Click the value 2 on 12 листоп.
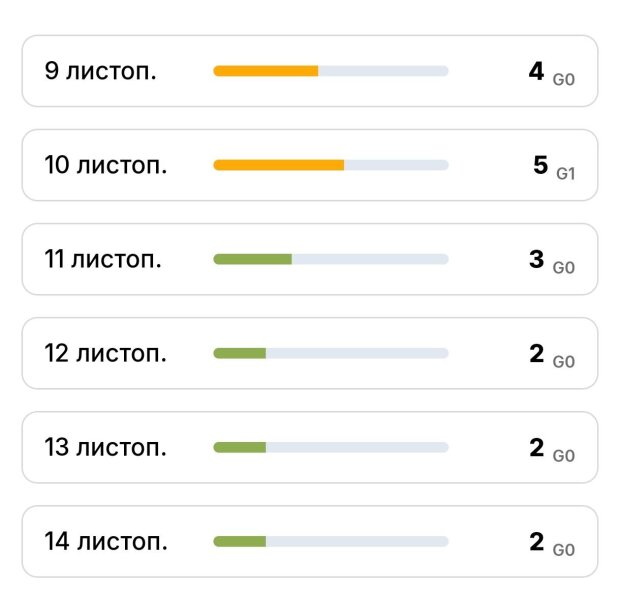The width and height of the screenshot is (620, 591). pos(536,353)
